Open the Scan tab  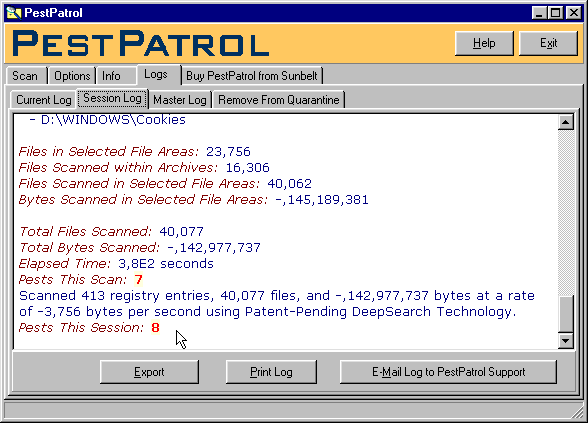[26, 76]
